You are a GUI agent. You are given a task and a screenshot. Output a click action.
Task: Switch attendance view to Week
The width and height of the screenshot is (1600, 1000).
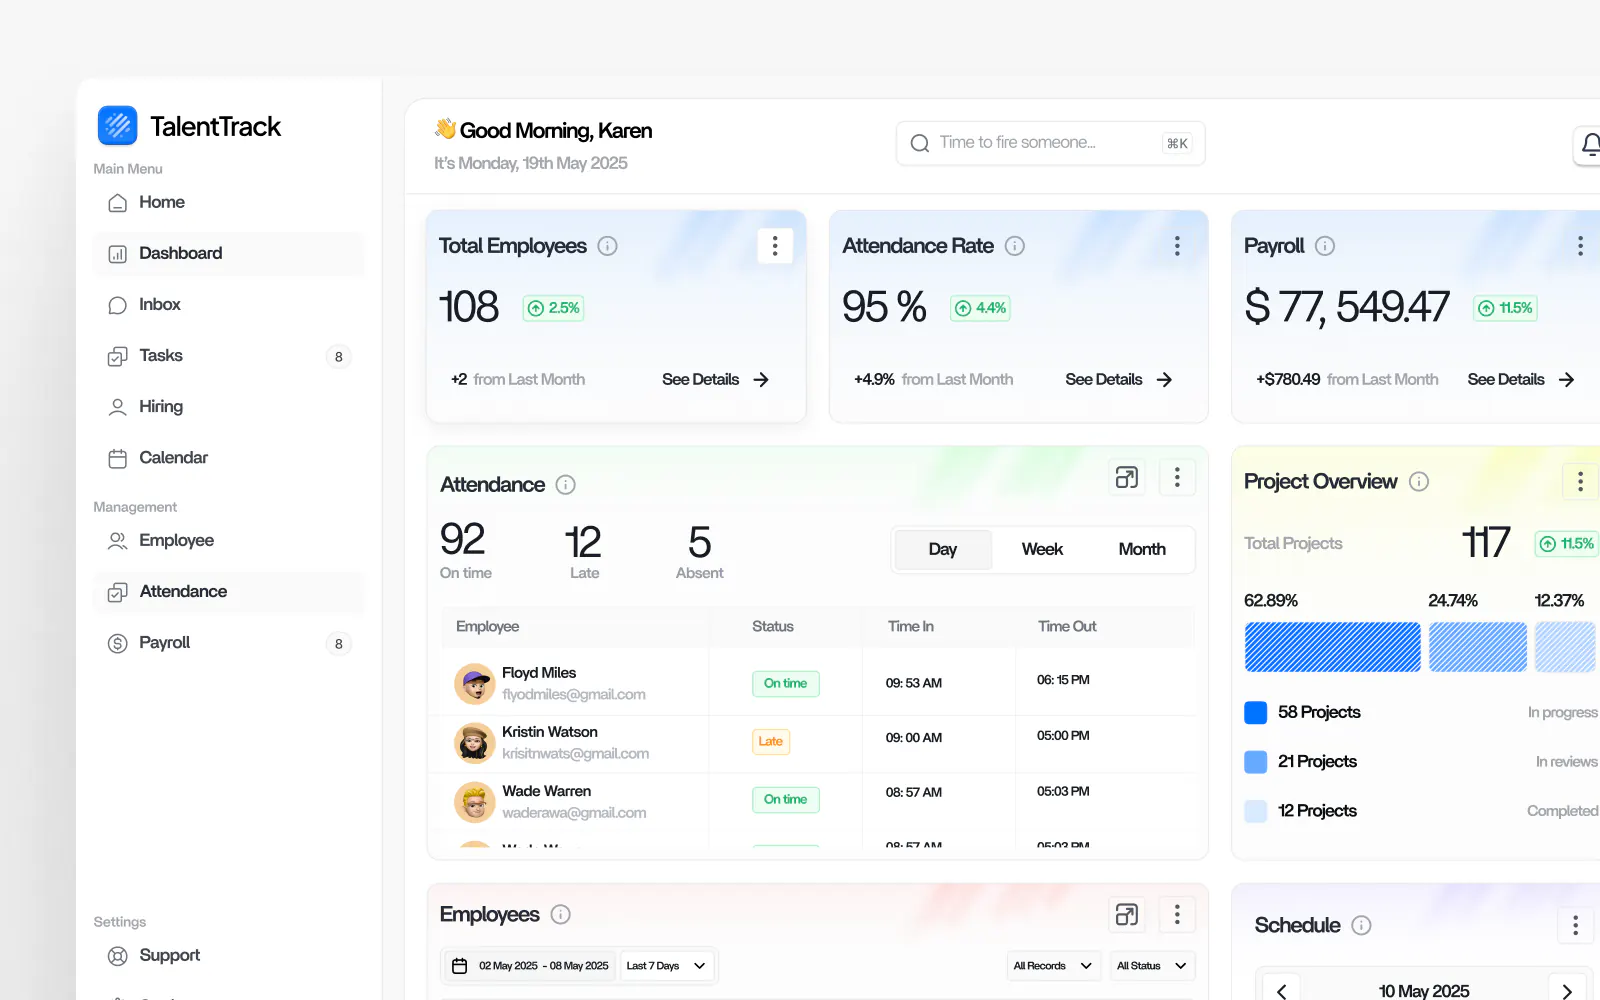(1042, 550)
